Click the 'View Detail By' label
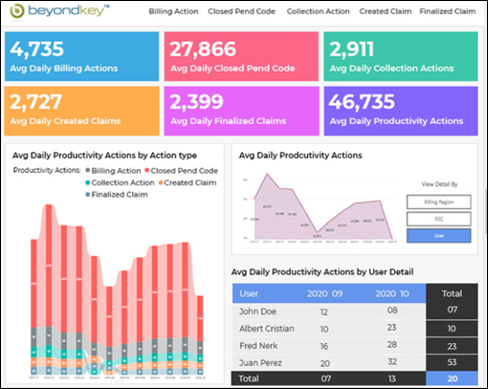The height and width of the screenshot is (389, 488). tap(439, 184)
